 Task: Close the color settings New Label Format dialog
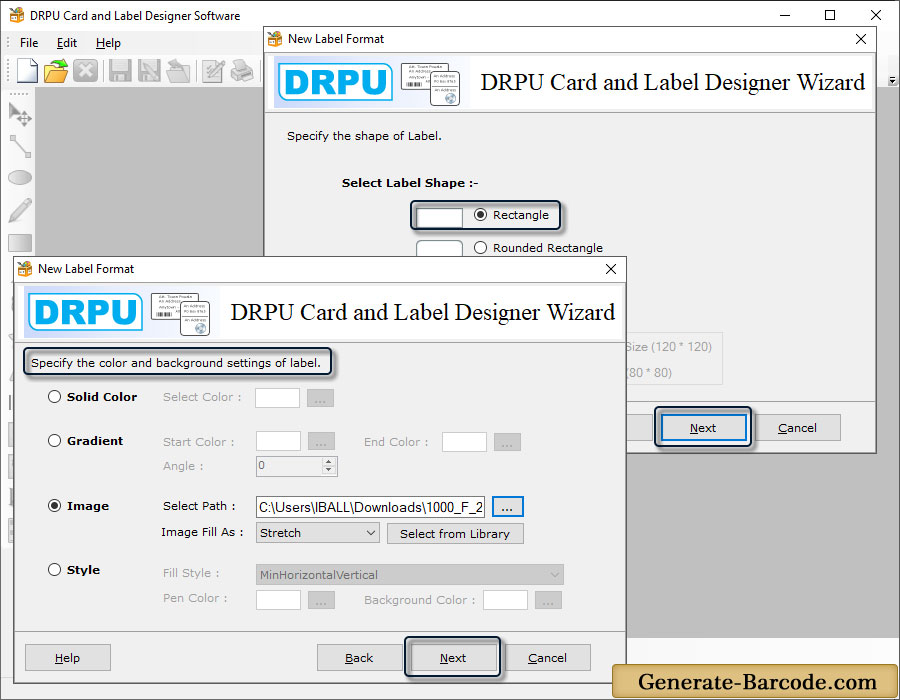611,269
